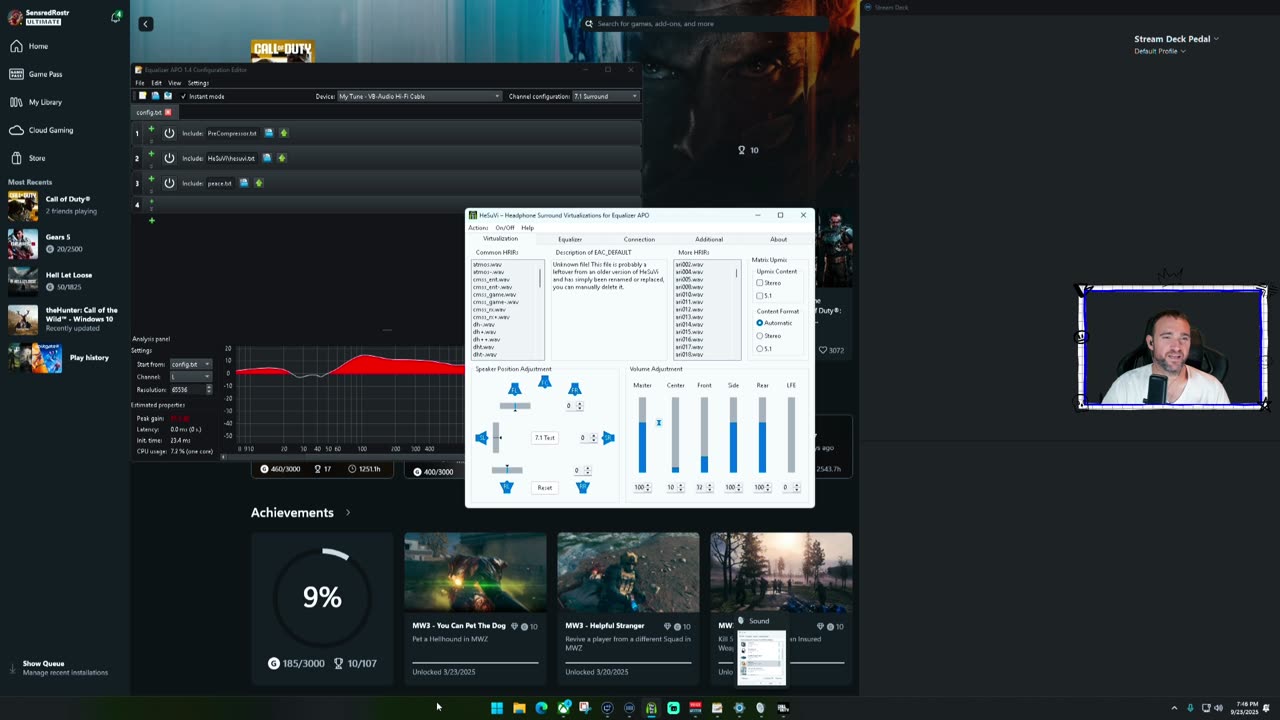This screenshot has height=720, width=1280.
Task: Click the FC front-center speaker icon
Action: pos(545,382)
